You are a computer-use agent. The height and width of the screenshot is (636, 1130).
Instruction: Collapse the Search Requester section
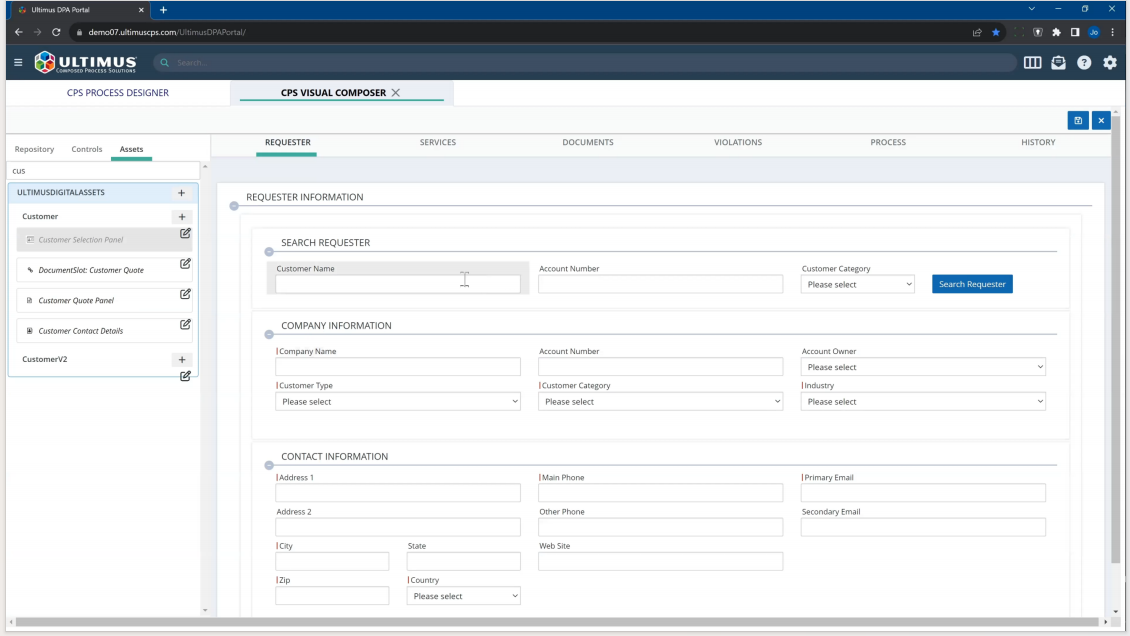(269, 252)
